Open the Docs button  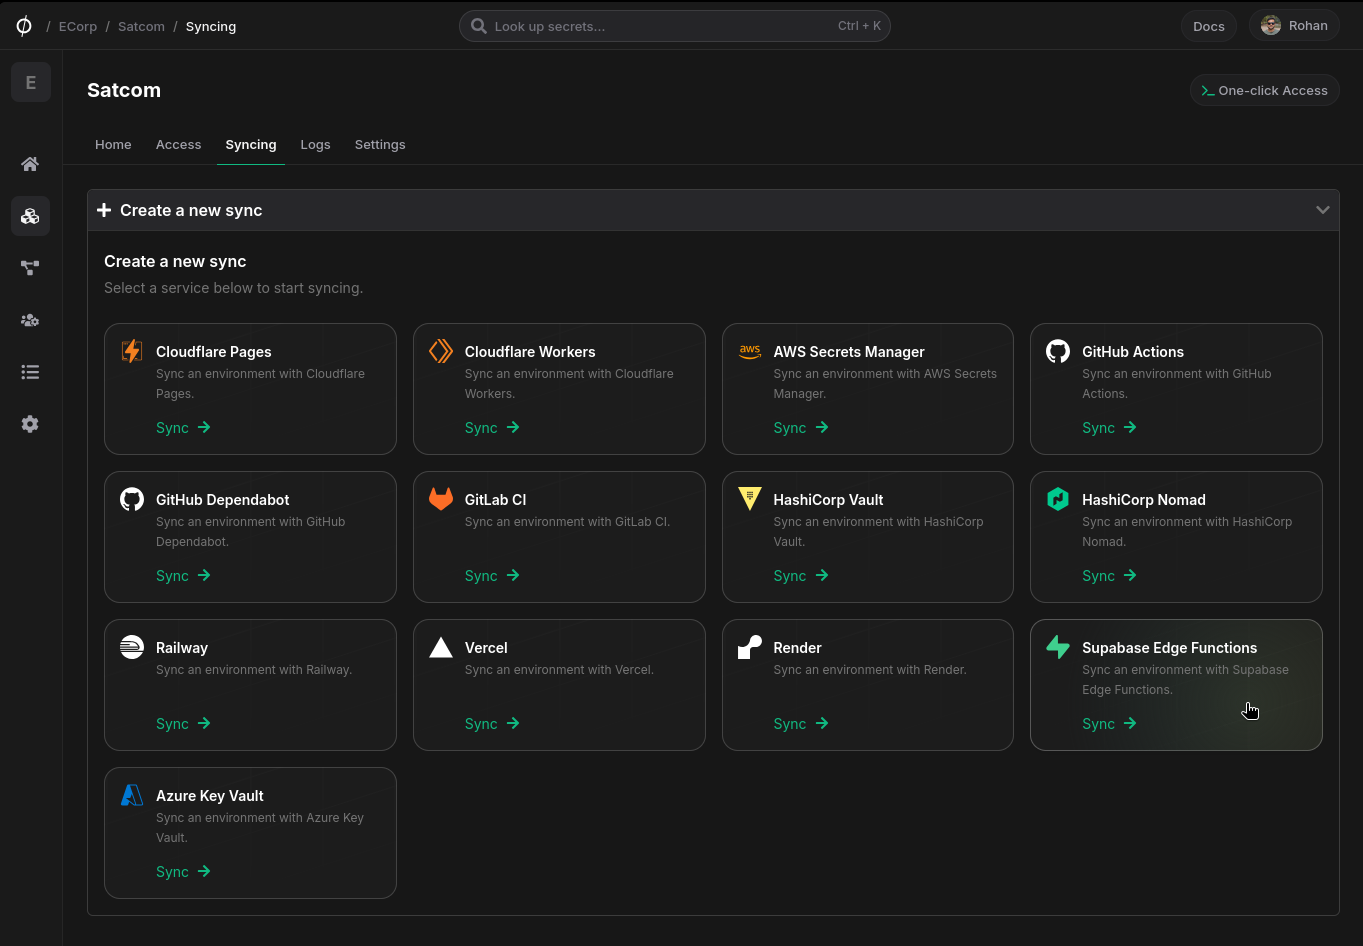point(1209,26)
